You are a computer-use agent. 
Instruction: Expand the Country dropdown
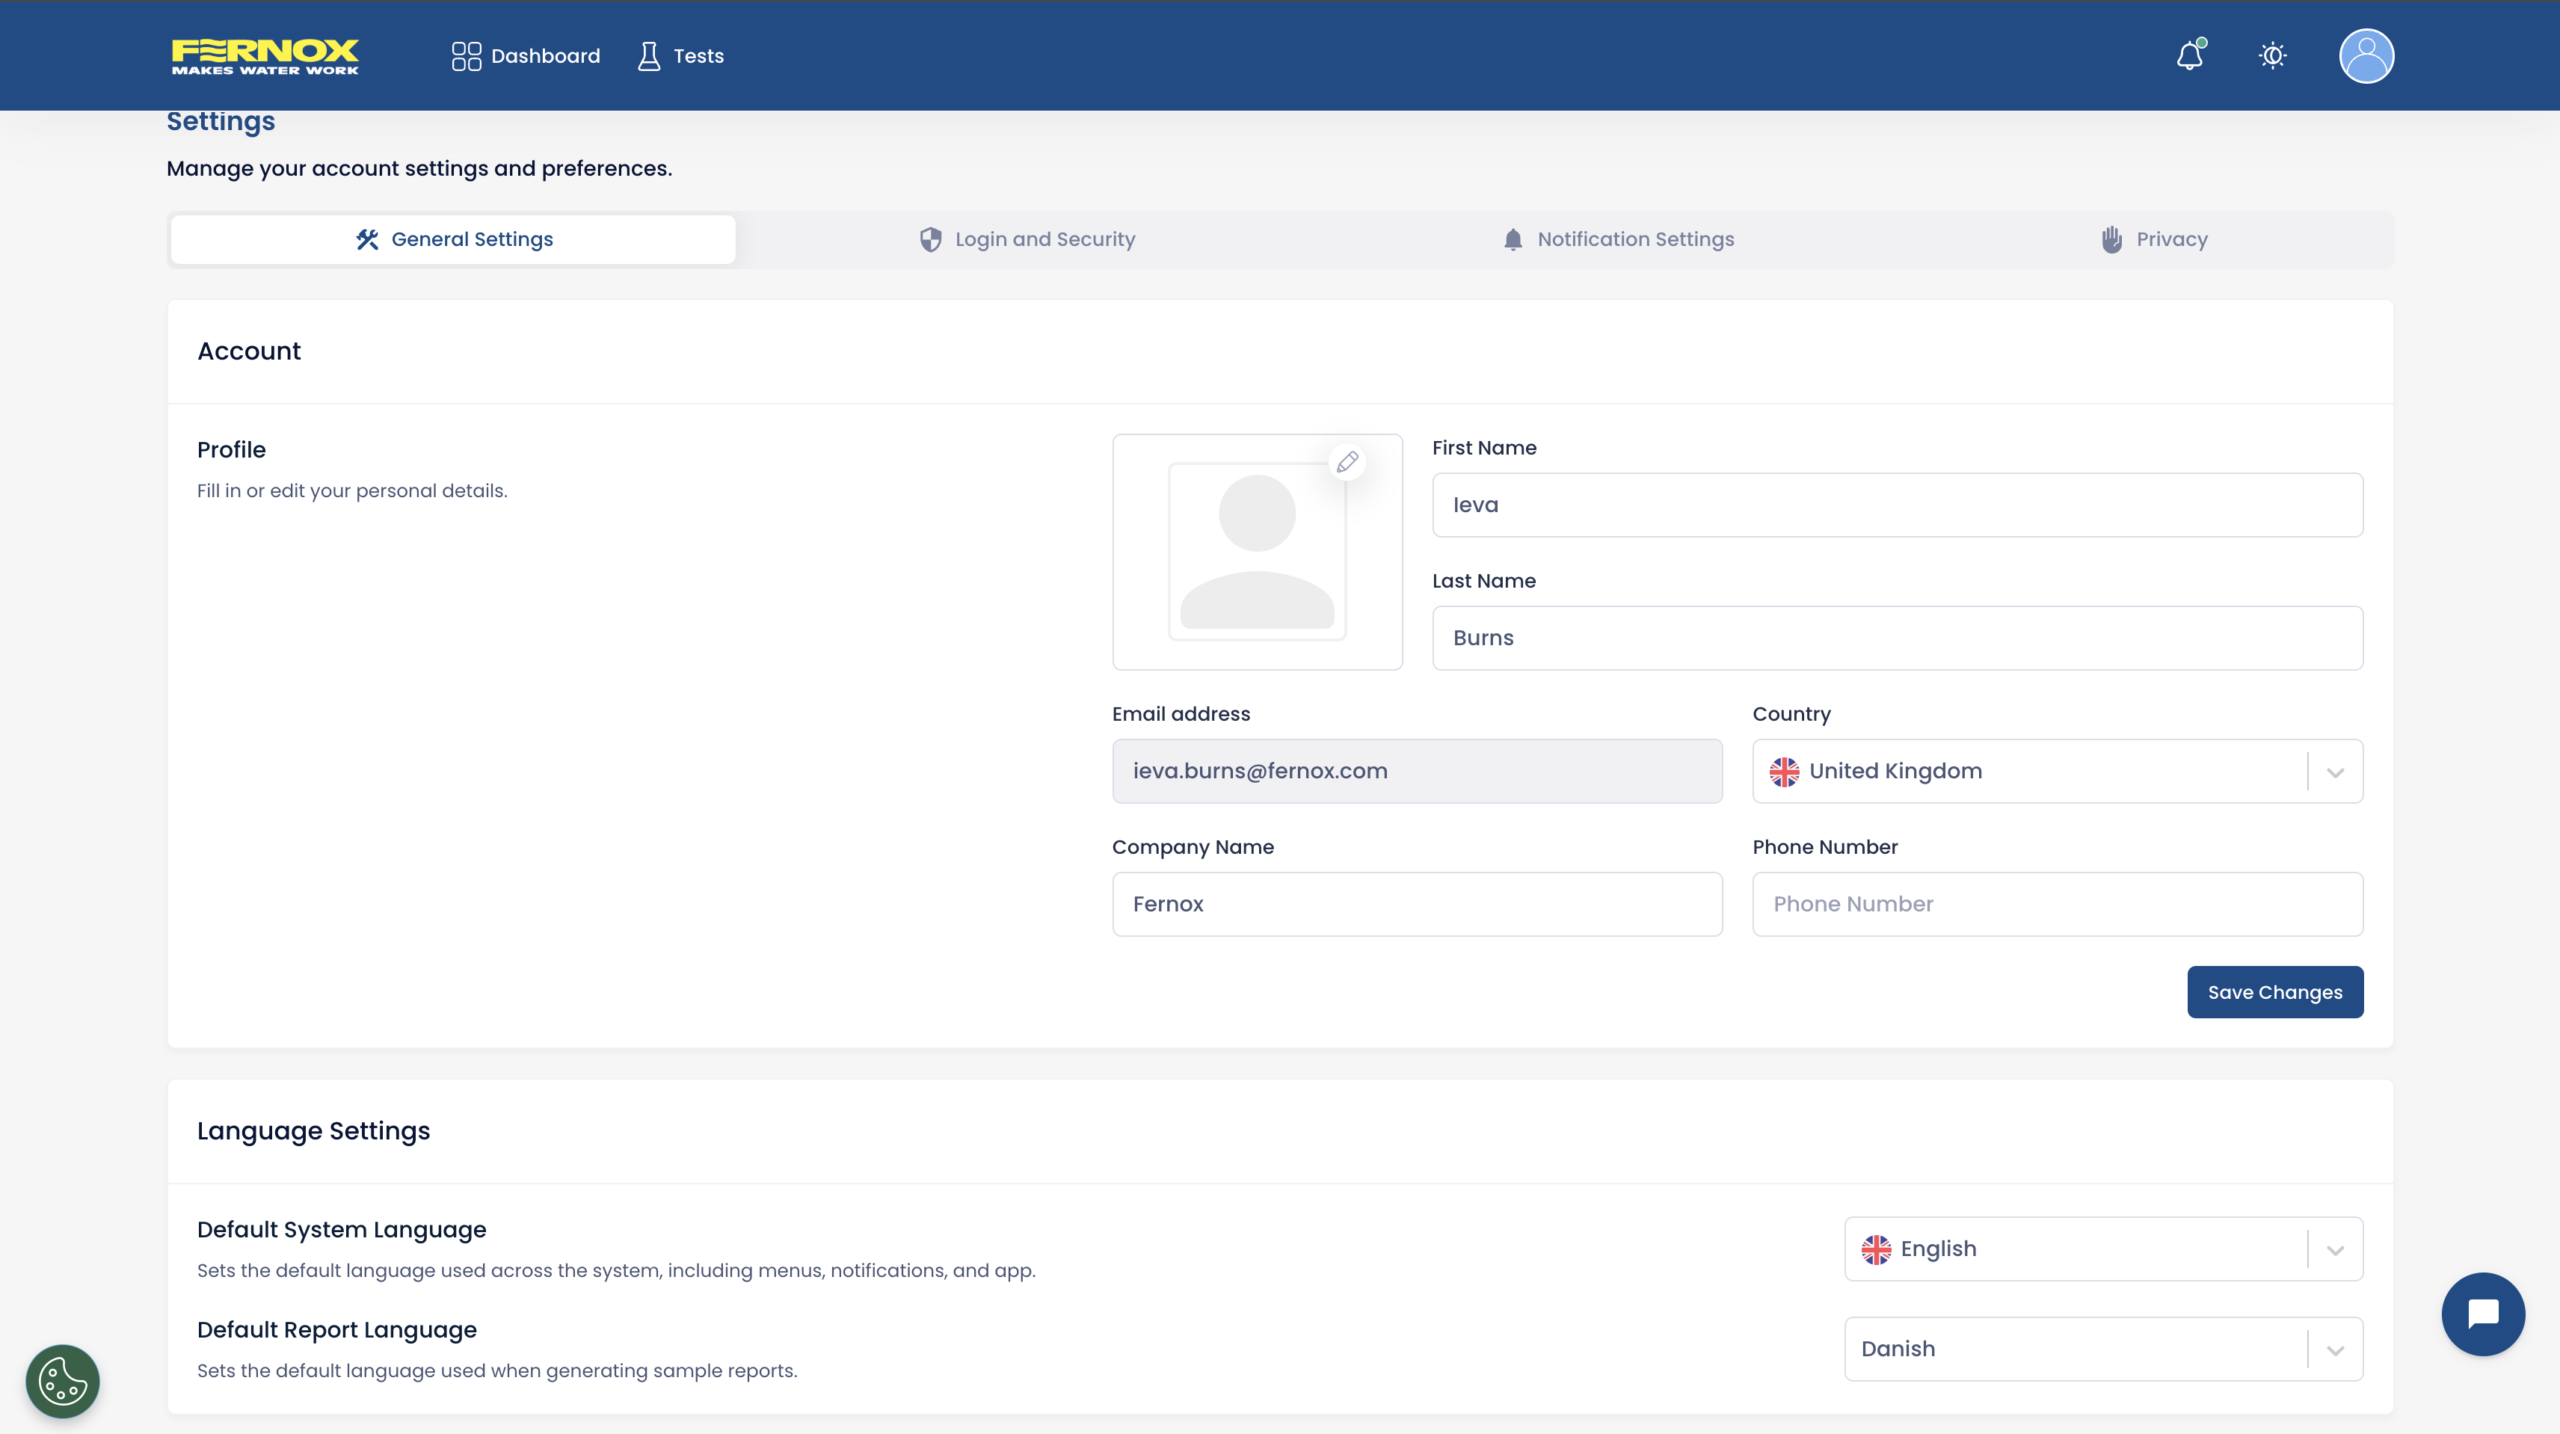pyautogui.click(x=2334, y=771)
